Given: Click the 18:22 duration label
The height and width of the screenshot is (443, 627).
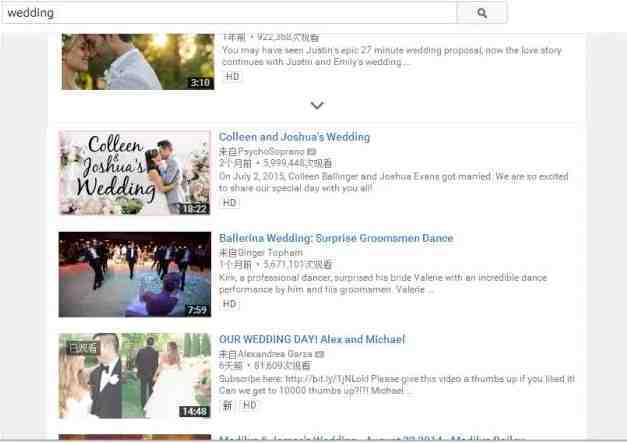Looking at the screenshot, I should [x=194, y=209].
